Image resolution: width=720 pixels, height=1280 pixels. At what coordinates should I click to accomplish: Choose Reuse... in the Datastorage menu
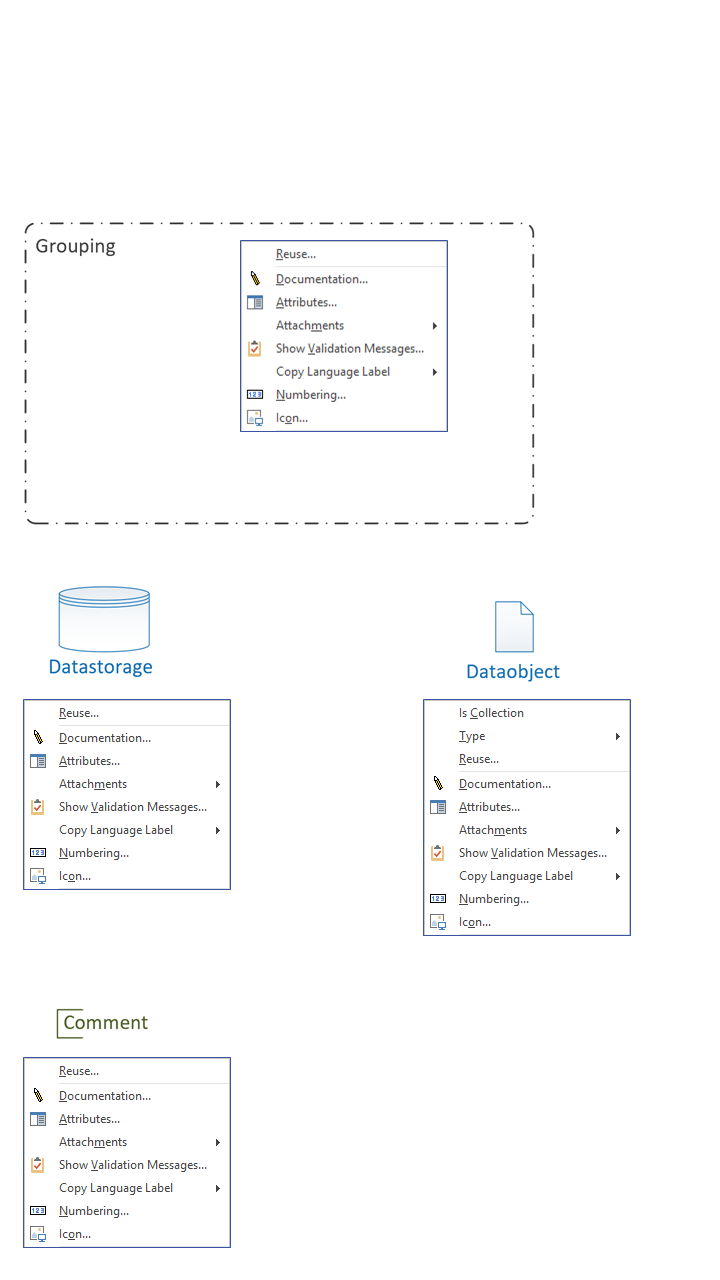[x=79, y=713]
